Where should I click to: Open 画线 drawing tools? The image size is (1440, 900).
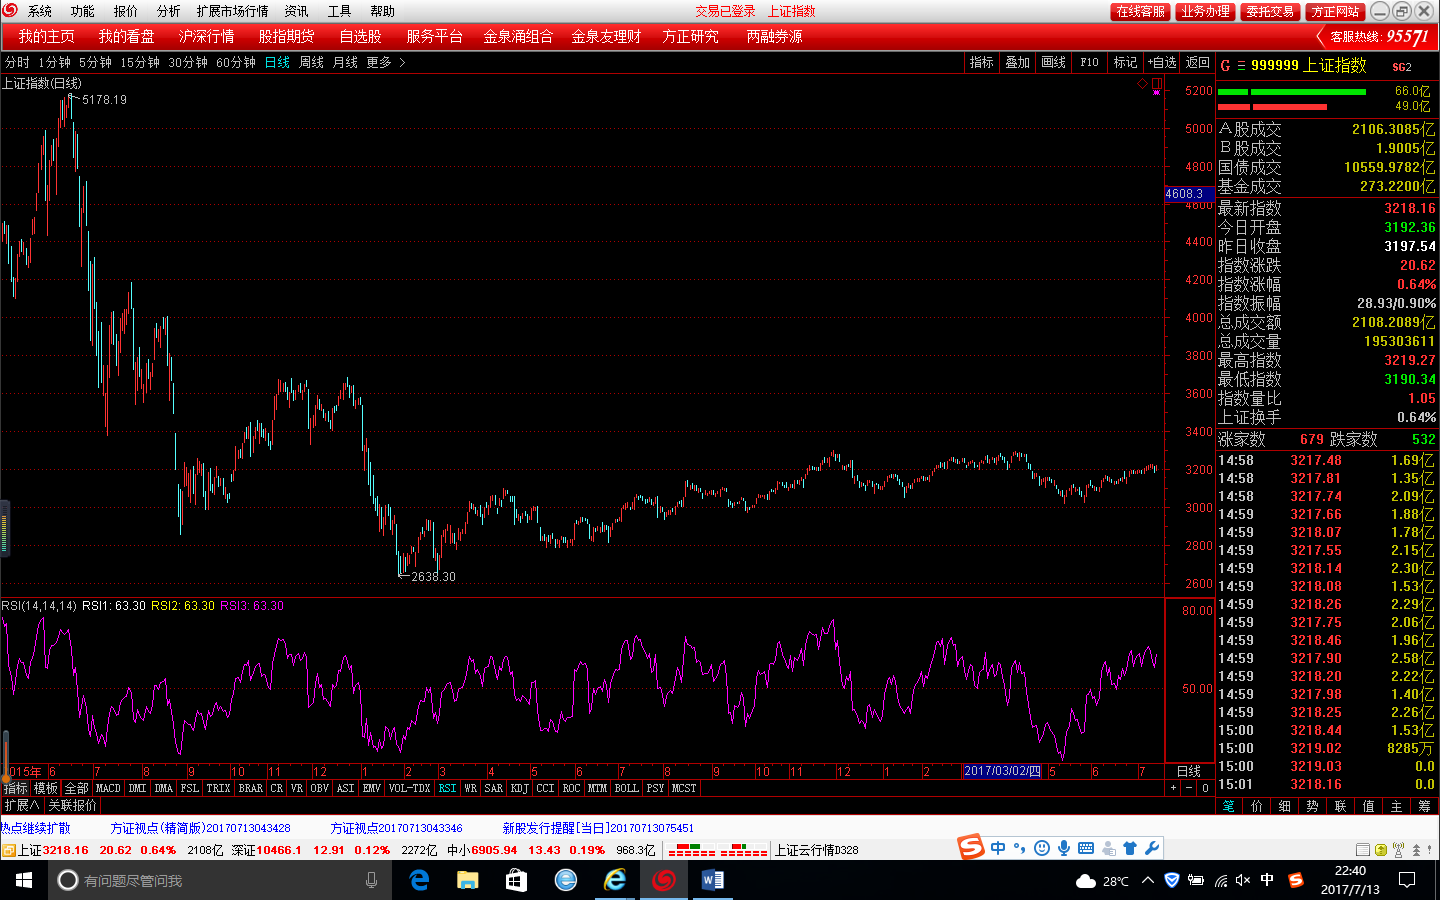tap(1053, 62)
